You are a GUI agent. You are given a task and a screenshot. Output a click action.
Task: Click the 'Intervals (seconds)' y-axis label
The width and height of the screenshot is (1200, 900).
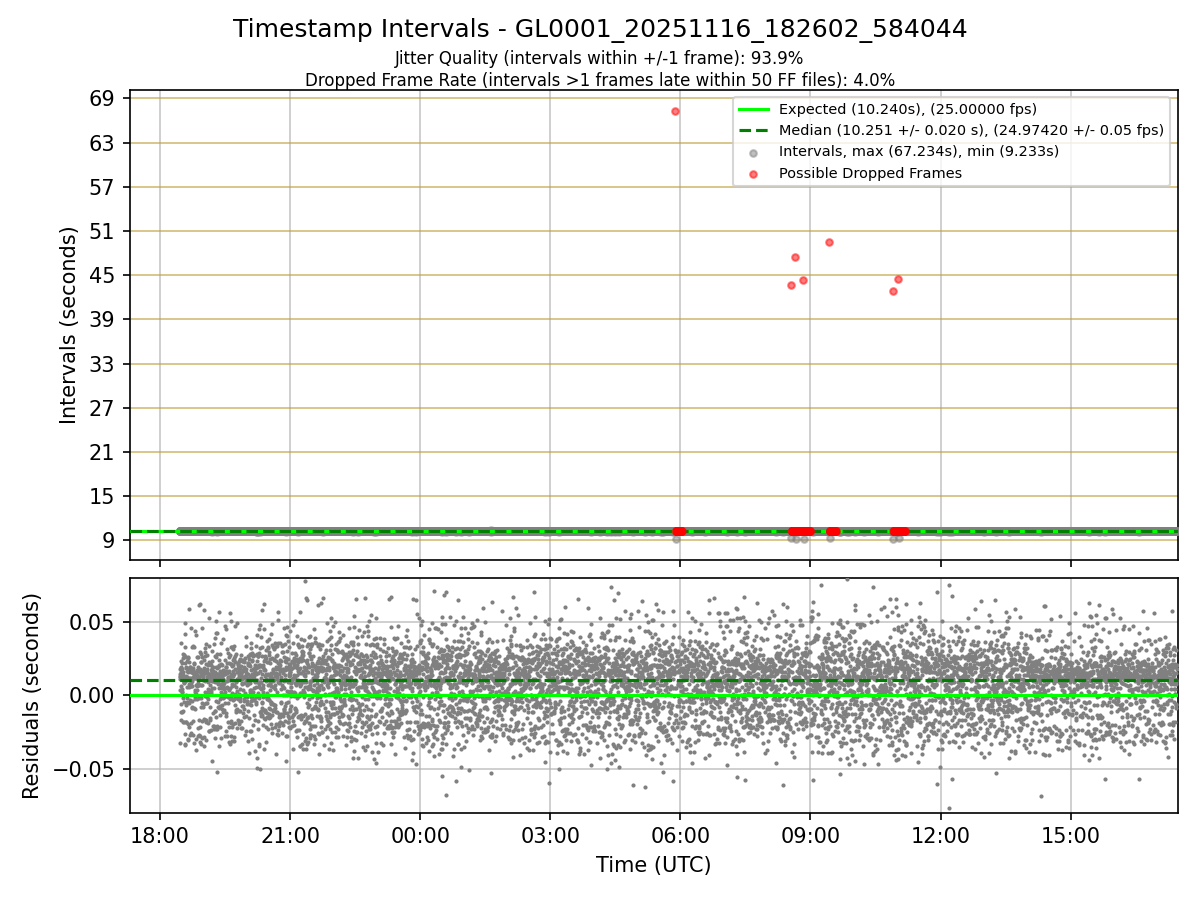[68, 325]
